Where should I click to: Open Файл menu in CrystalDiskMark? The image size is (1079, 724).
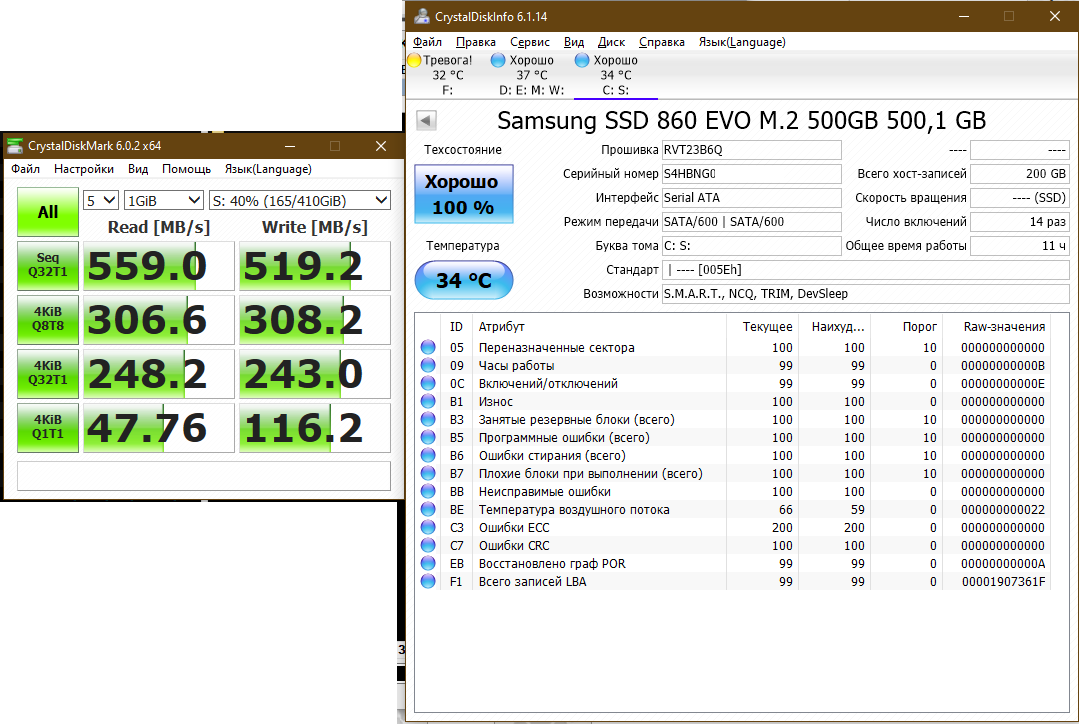(x=25, y=169)
